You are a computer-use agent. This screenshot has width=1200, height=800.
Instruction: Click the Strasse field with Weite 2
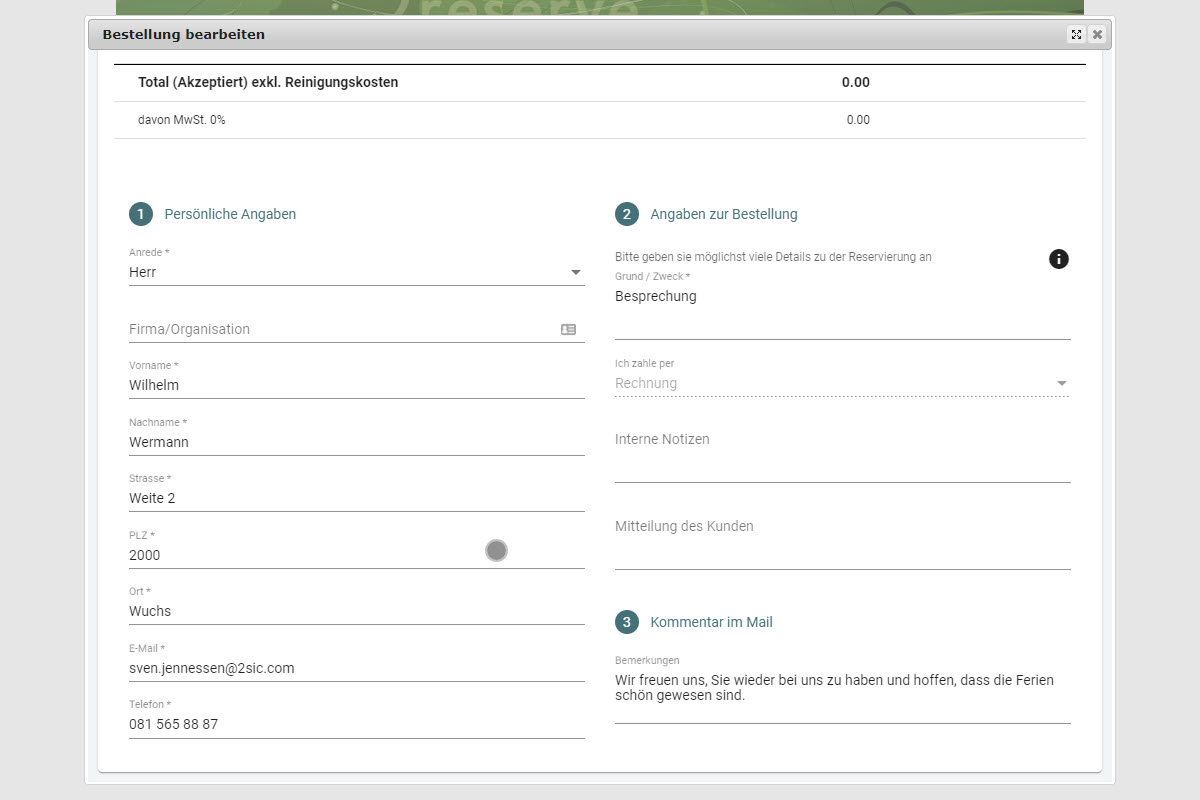[355, 498]
